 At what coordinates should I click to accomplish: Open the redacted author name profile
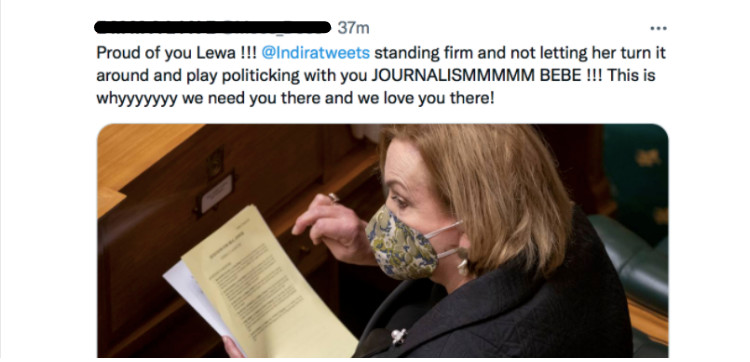(213, 27)
